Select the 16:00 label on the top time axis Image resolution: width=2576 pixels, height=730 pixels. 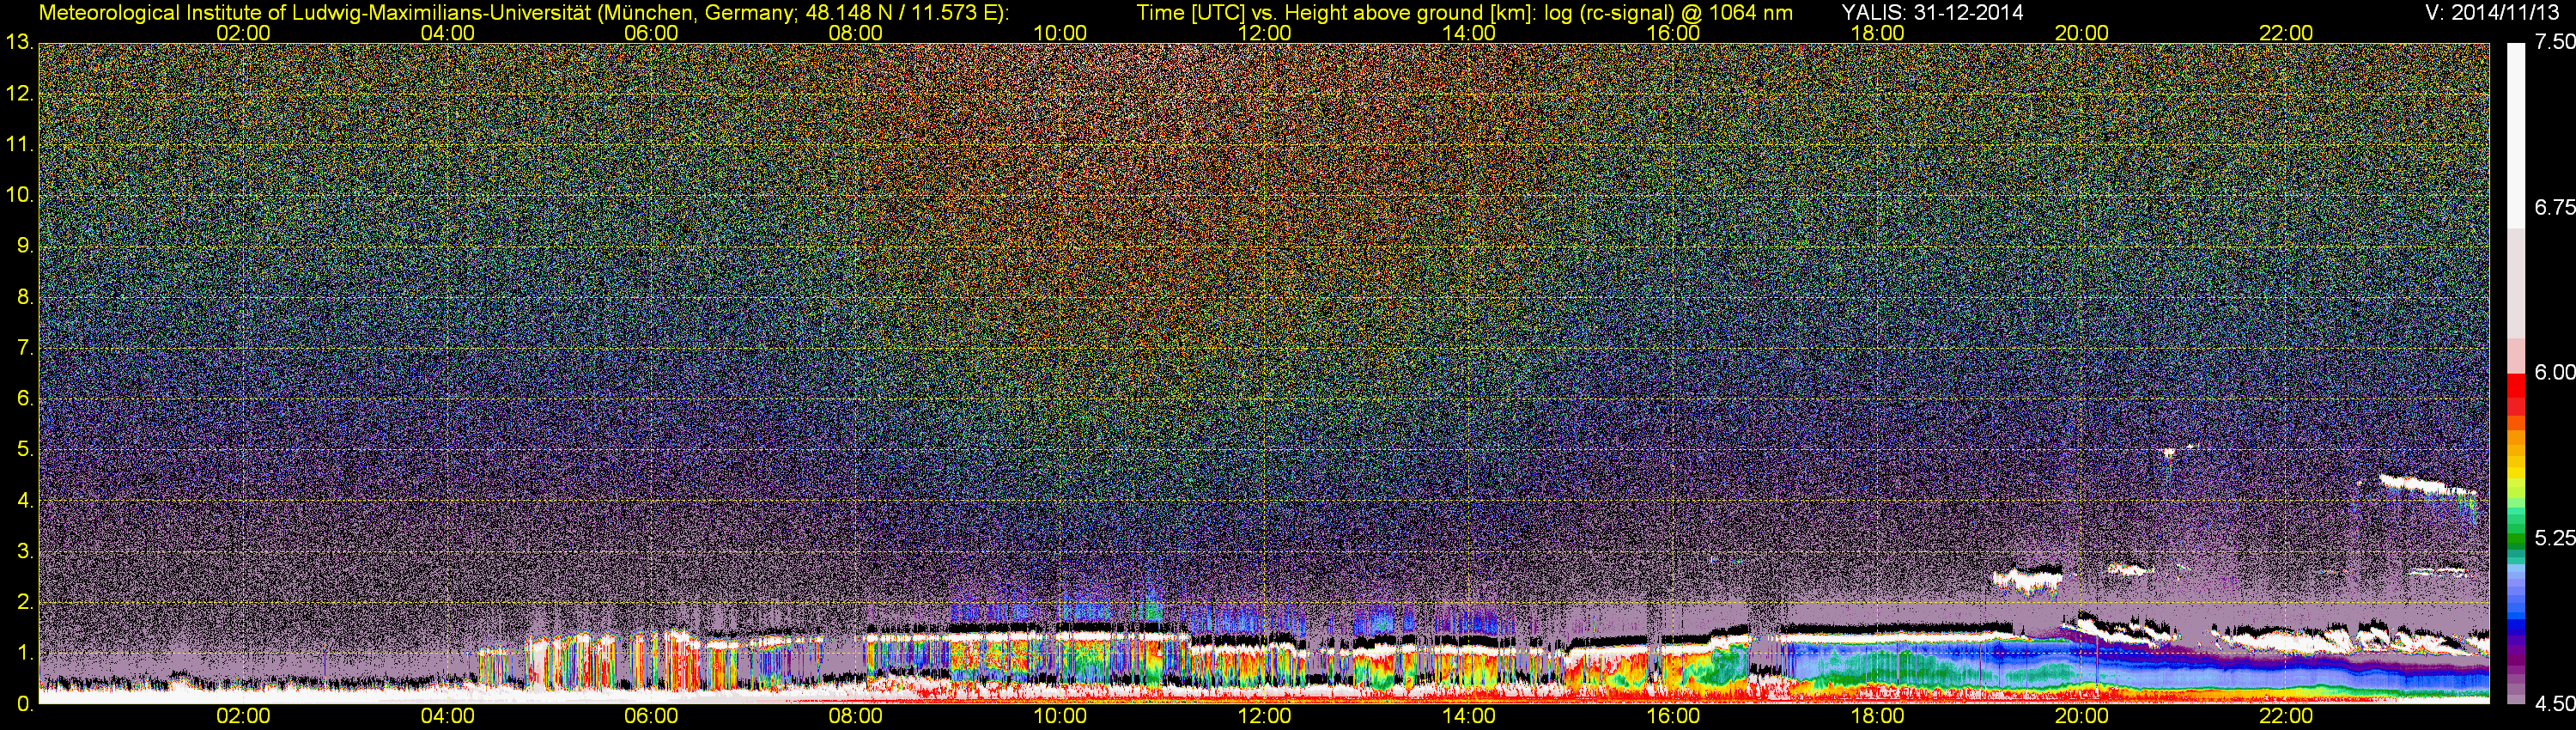point(1673,33)
